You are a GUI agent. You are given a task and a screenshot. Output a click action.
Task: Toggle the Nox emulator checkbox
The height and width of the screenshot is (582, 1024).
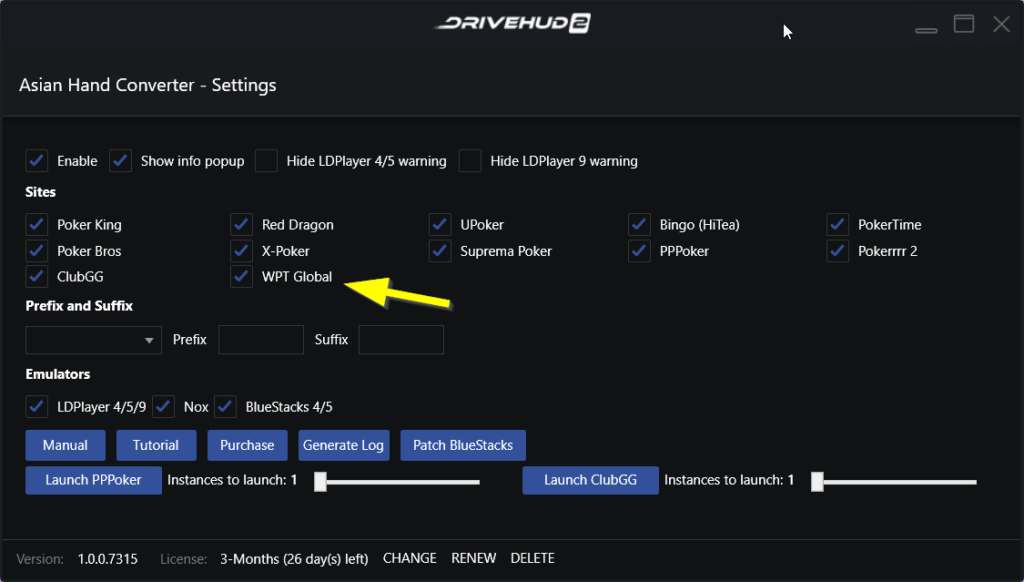163,406
